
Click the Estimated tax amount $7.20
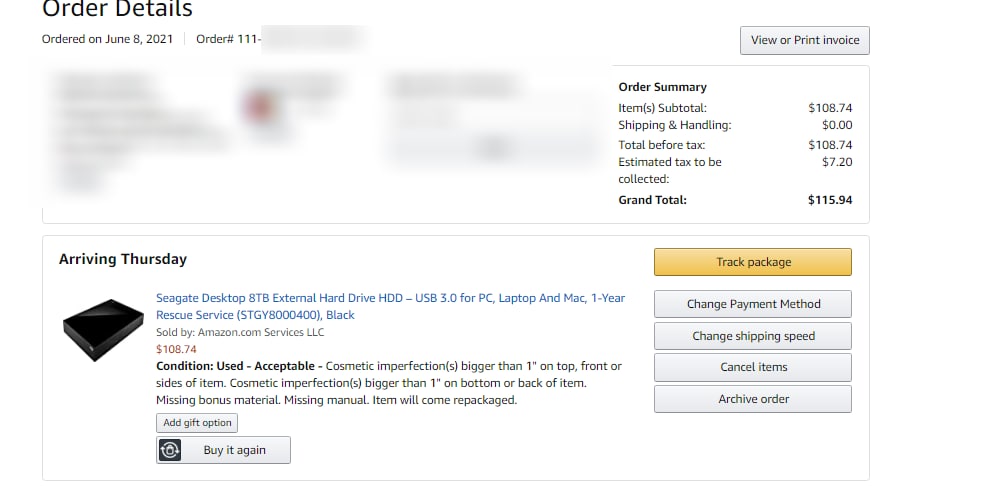click(837, 162)
